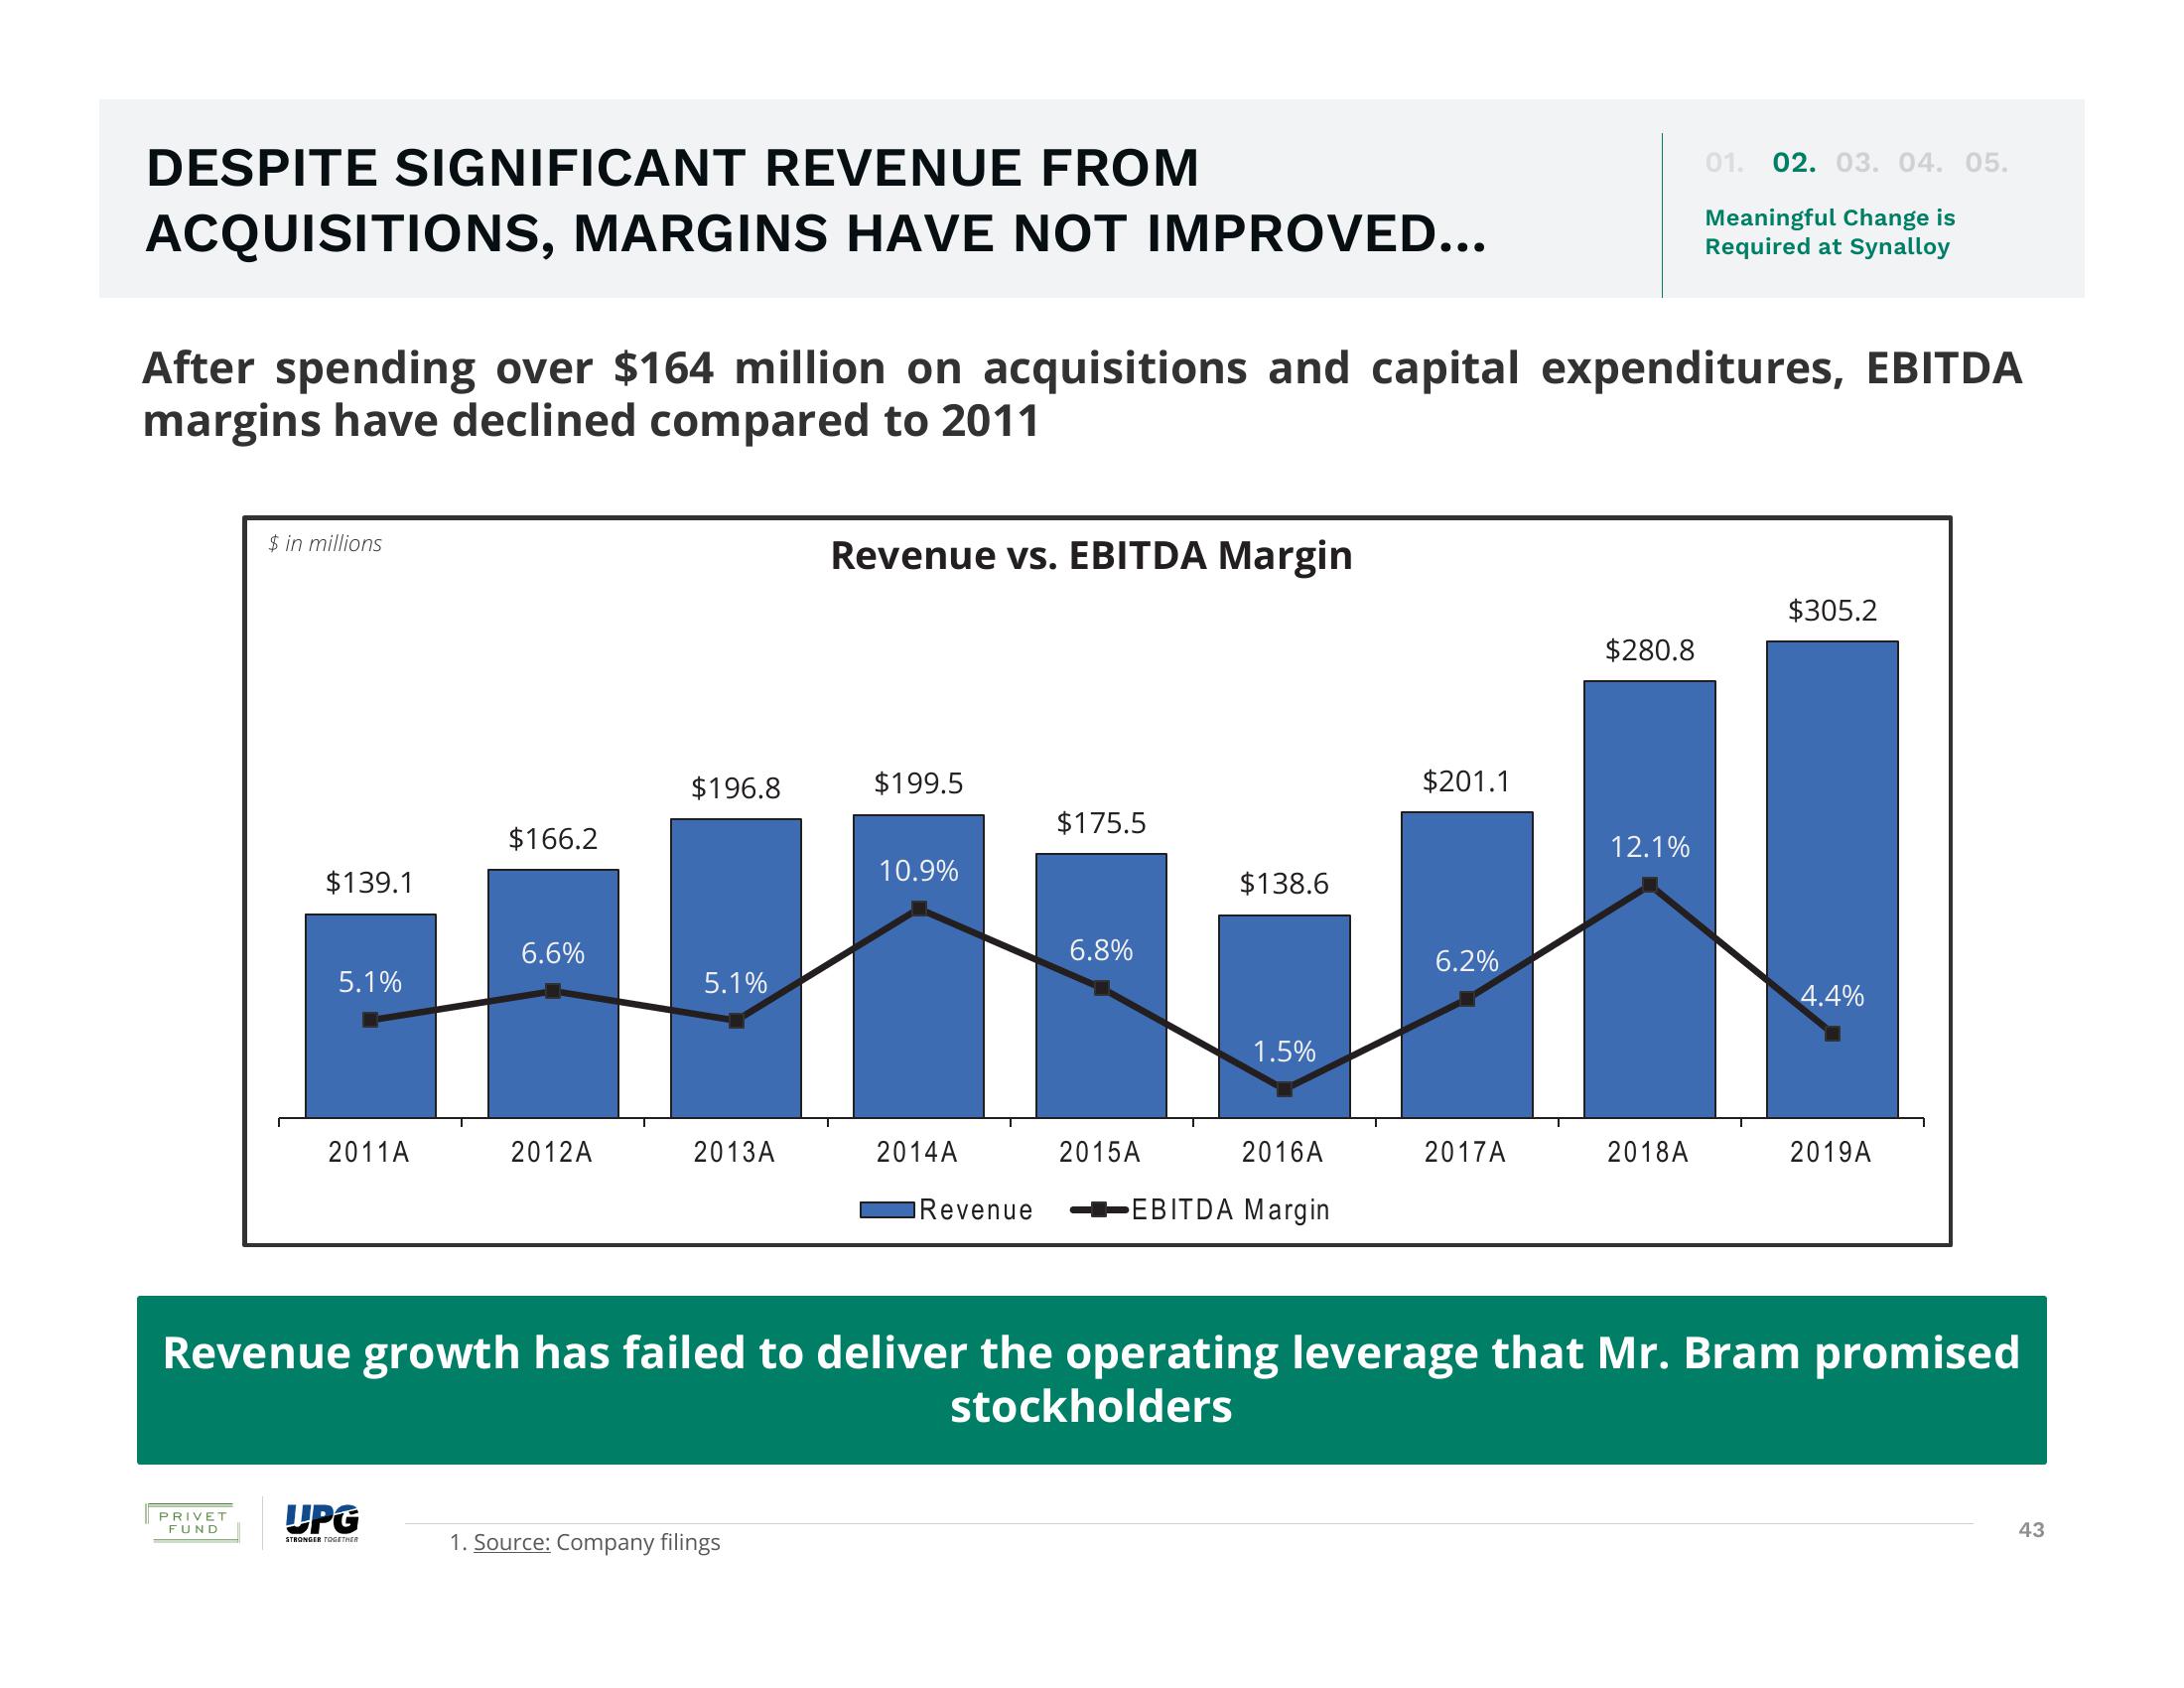This screenshot has width=2184, height=1688.
Task: Click the 12.1% margin label
Action: [x=1650, y=847]
